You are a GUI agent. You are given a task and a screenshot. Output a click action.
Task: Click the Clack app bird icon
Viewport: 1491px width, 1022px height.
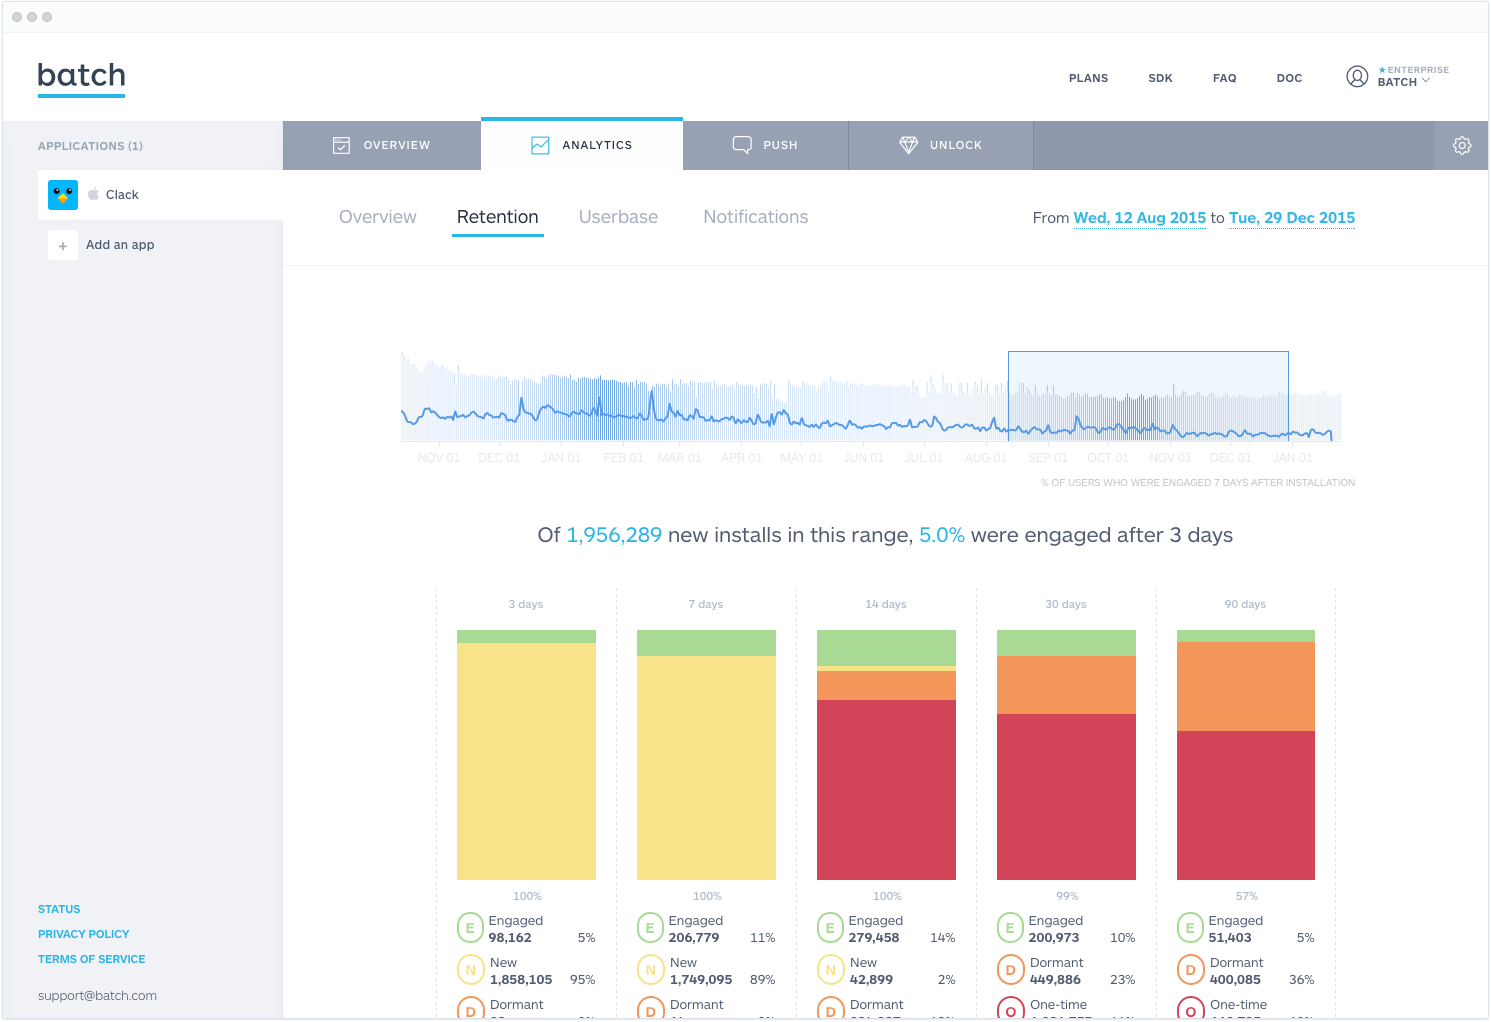63,195
